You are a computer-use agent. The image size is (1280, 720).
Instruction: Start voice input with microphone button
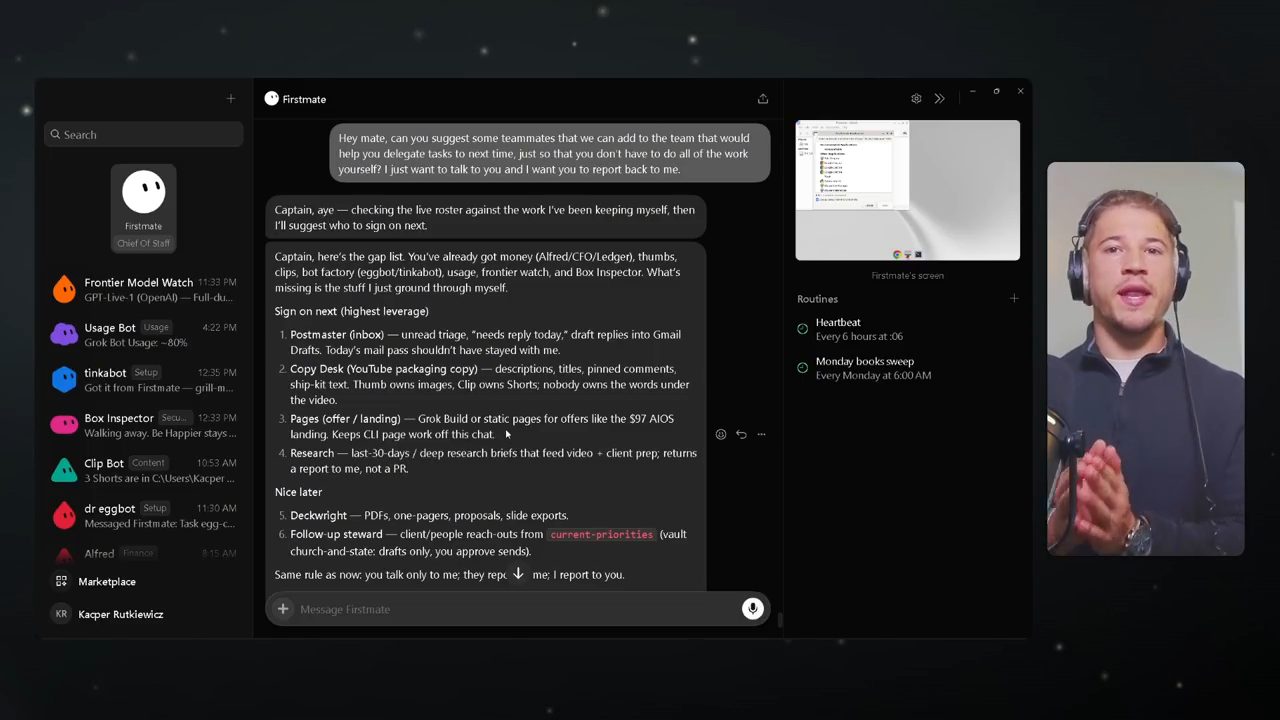pyautogui.click(x=753, y=609)
